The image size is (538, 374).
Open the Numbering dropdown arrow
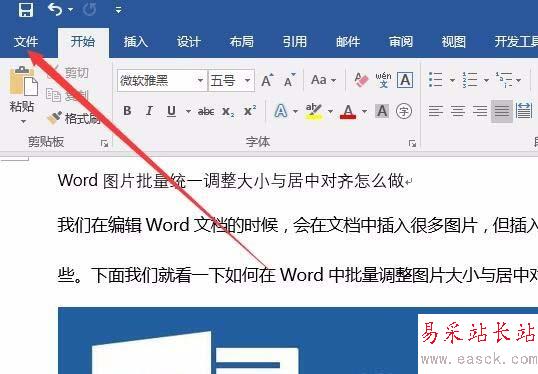point(486,81)
